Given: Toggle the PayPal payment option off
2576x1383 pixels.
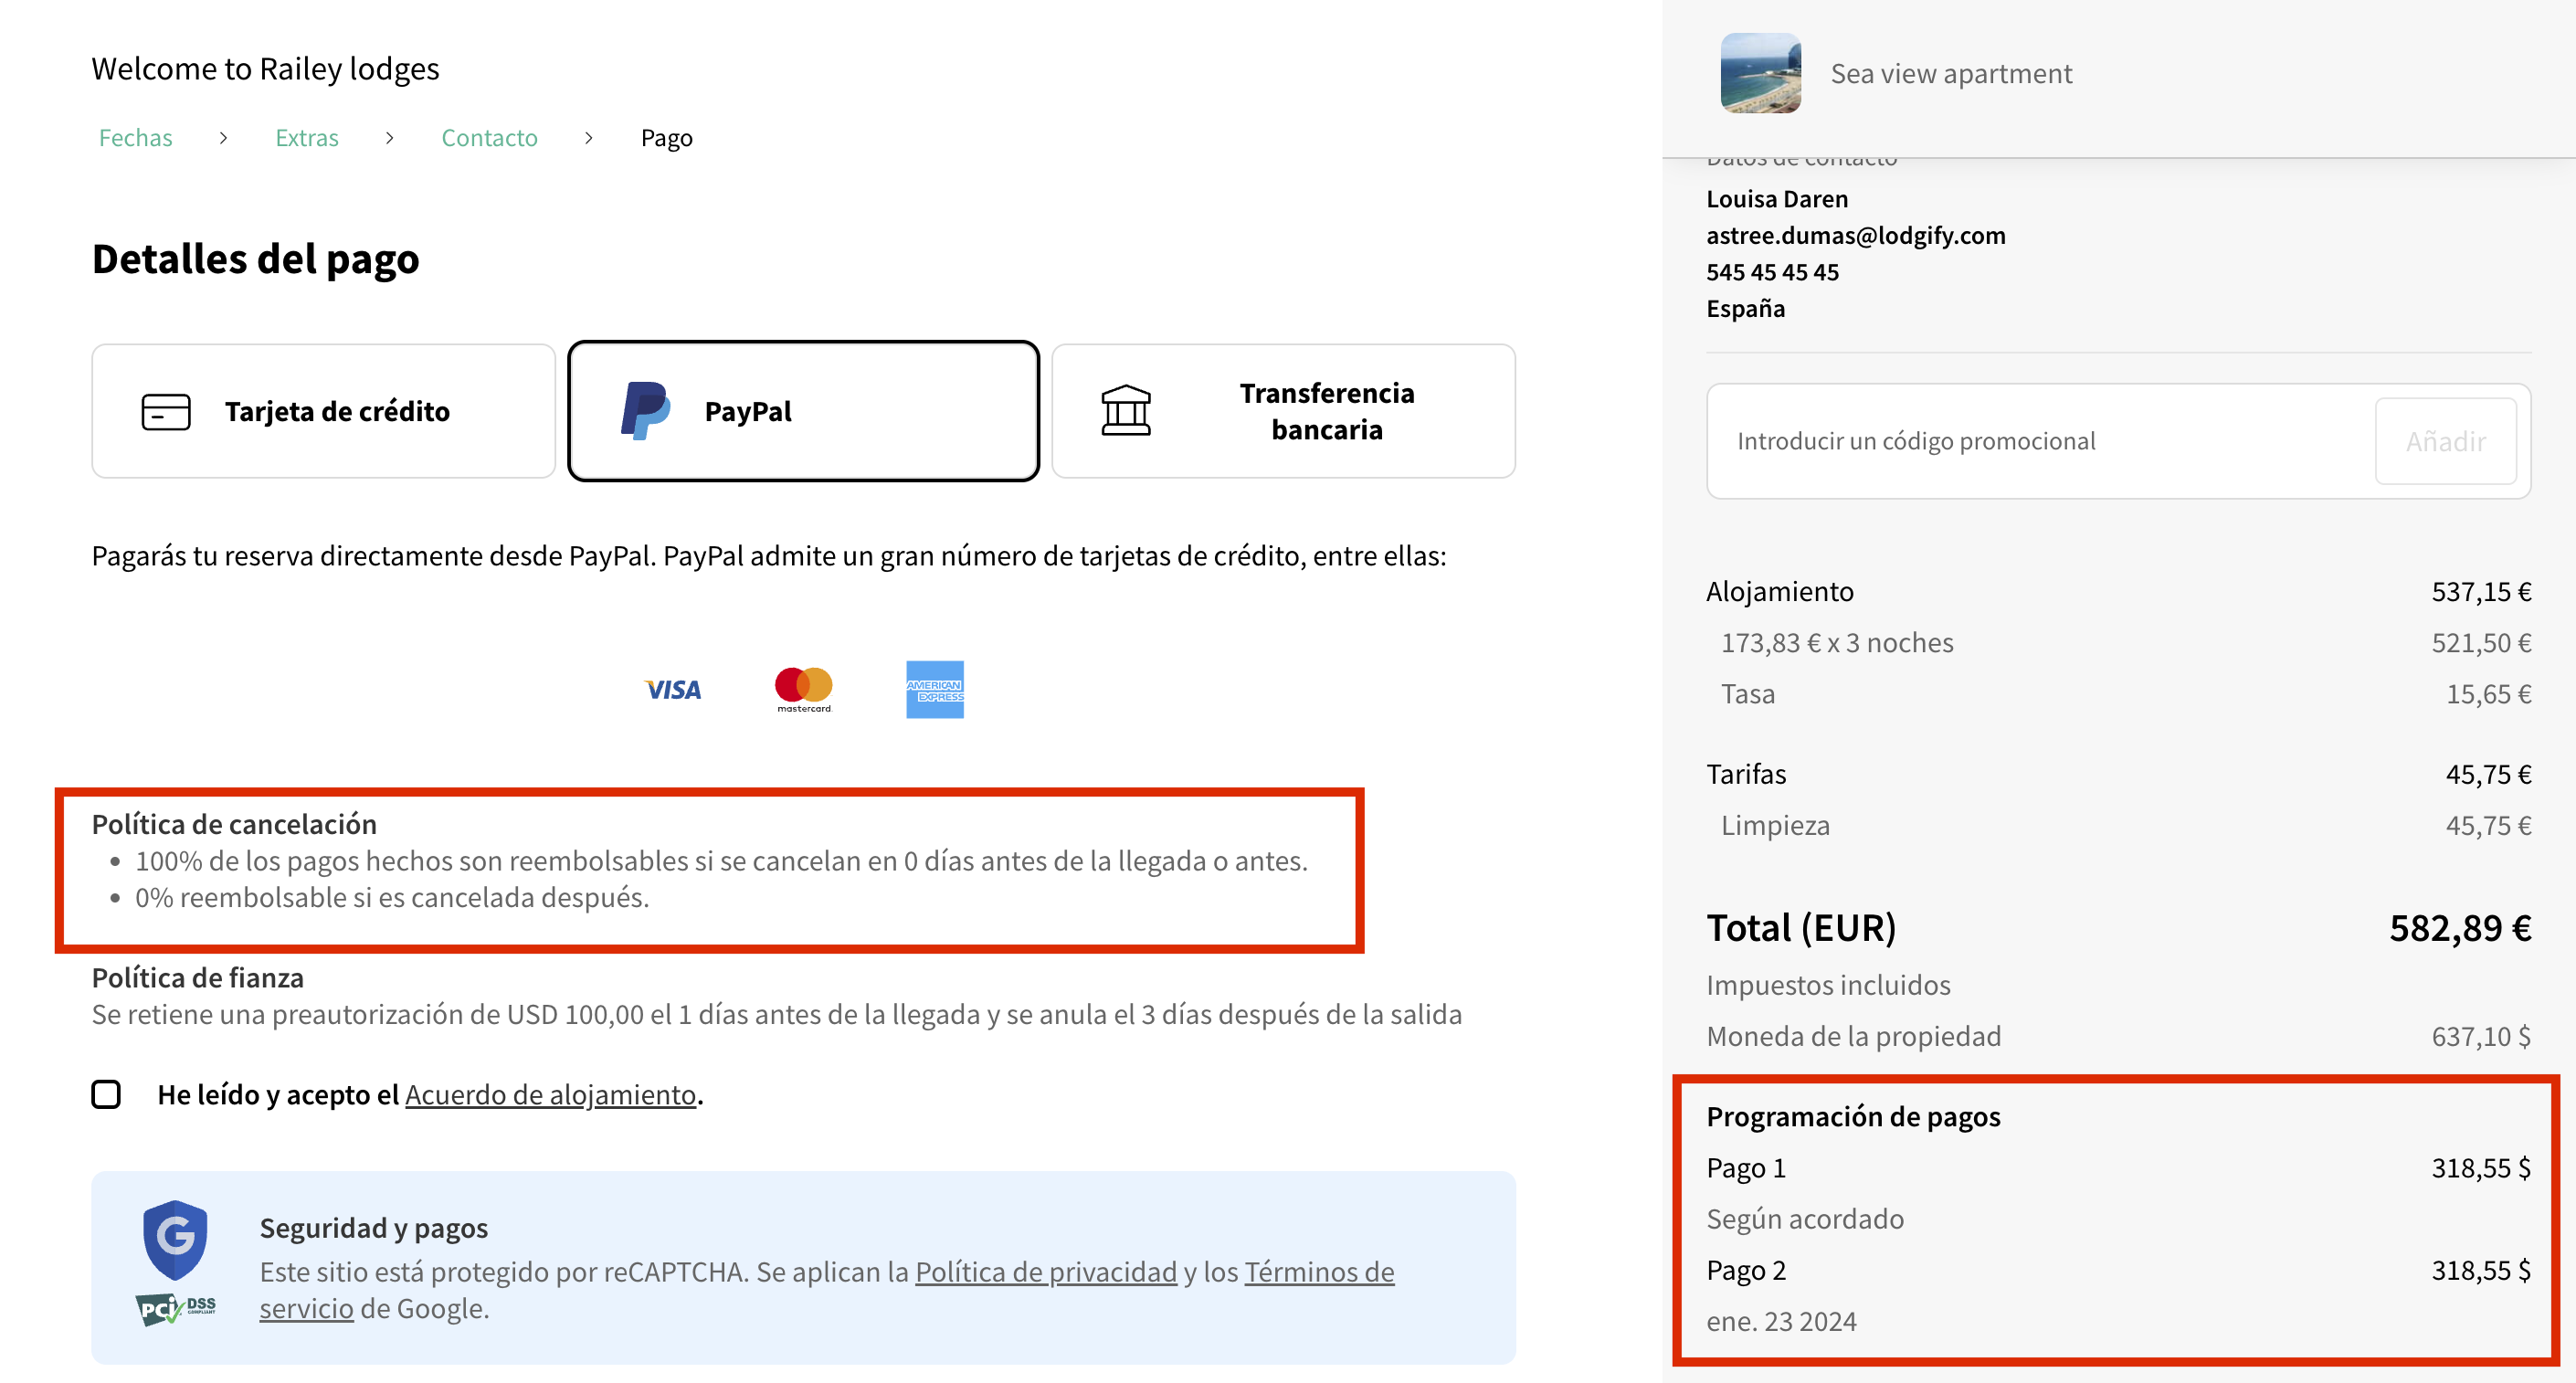Looking at the screenshot, I should 804,410.
